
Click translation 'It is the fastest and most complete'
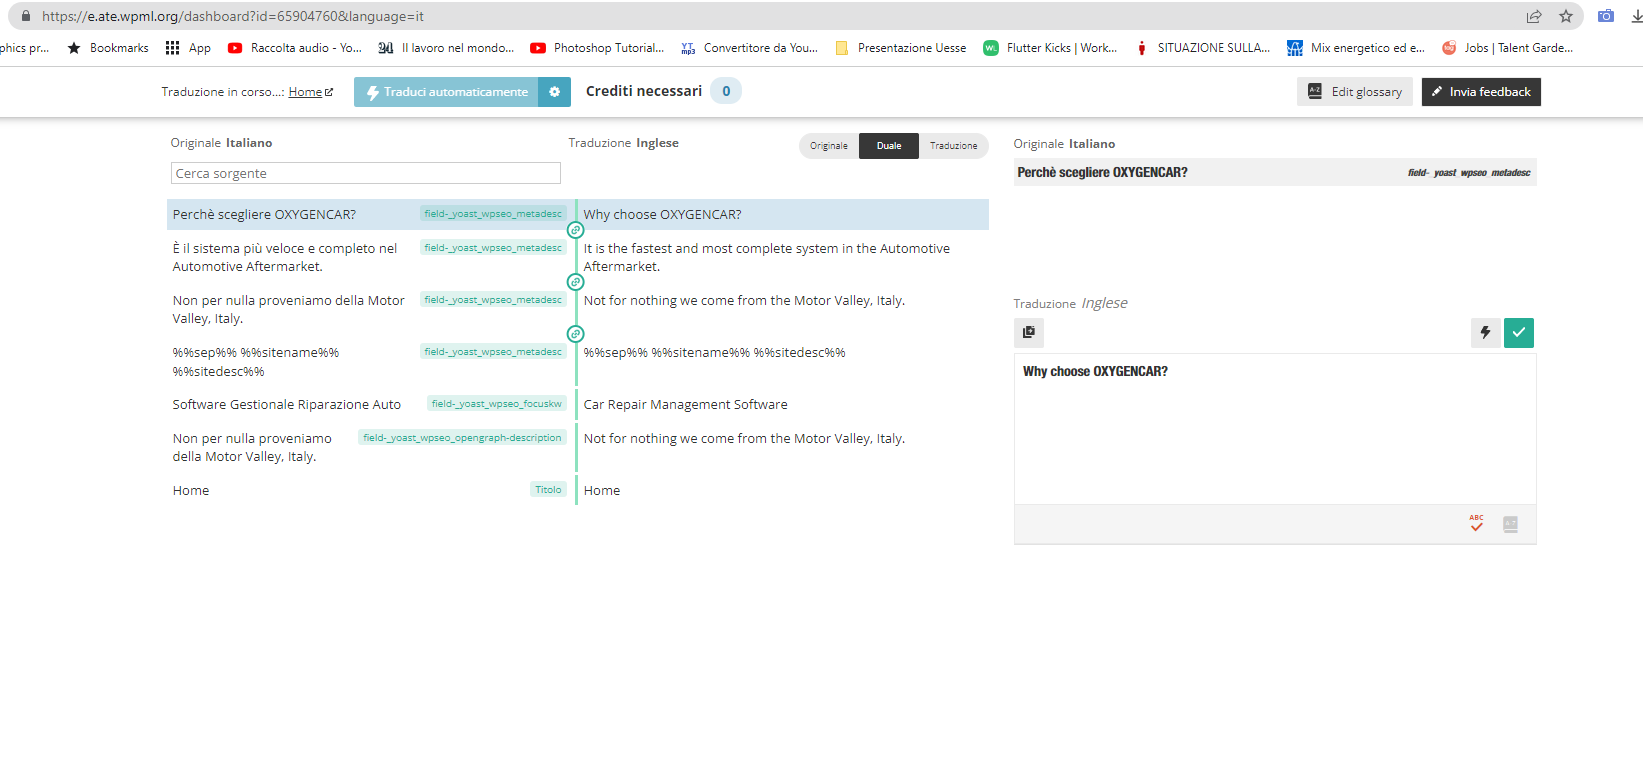[x=766, y=258]
